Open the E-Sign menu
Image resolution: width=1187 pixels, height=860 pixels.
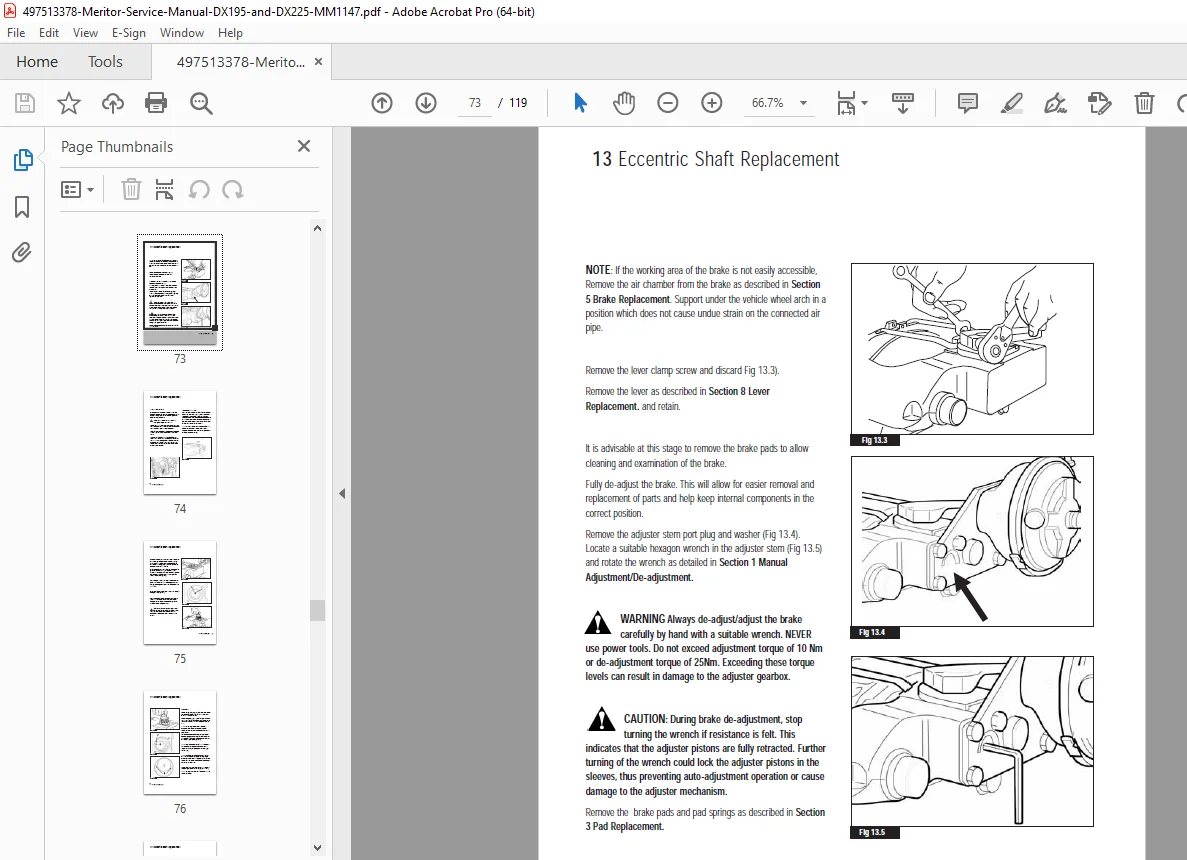tap(129, 33)
